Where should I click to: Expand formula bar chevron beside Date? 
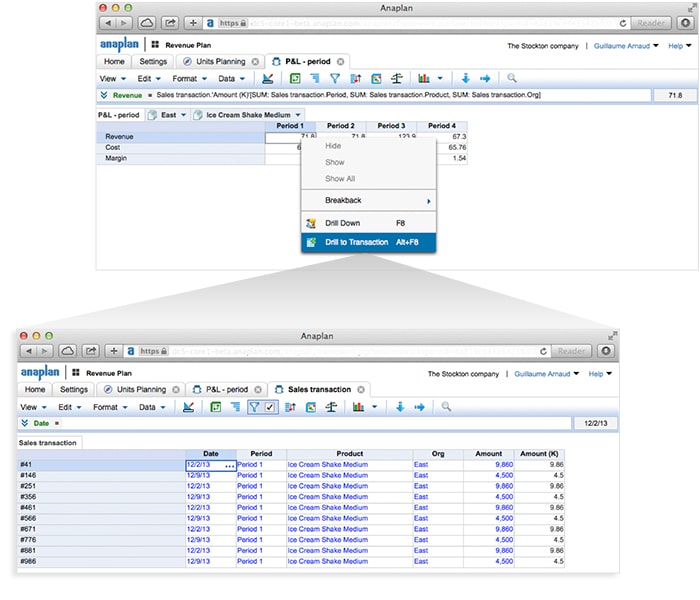(x=25, y=423)
